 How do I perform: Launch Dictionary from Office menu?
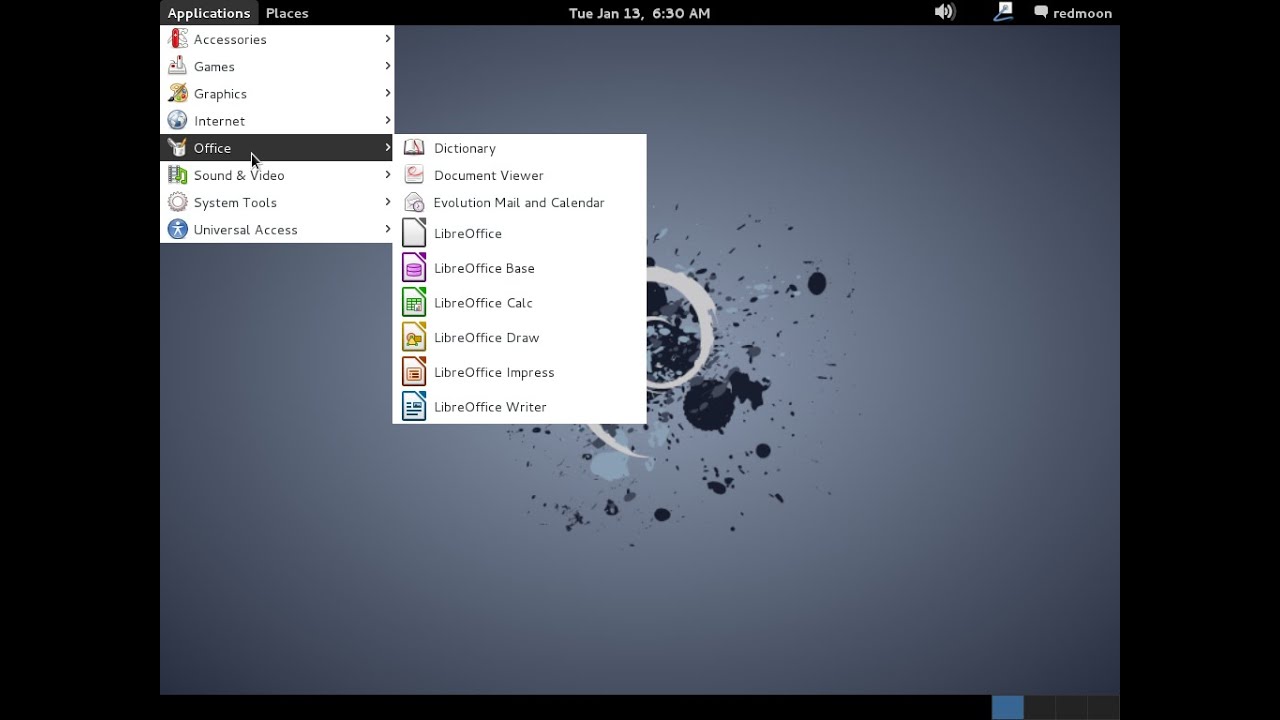coord(520,148)
